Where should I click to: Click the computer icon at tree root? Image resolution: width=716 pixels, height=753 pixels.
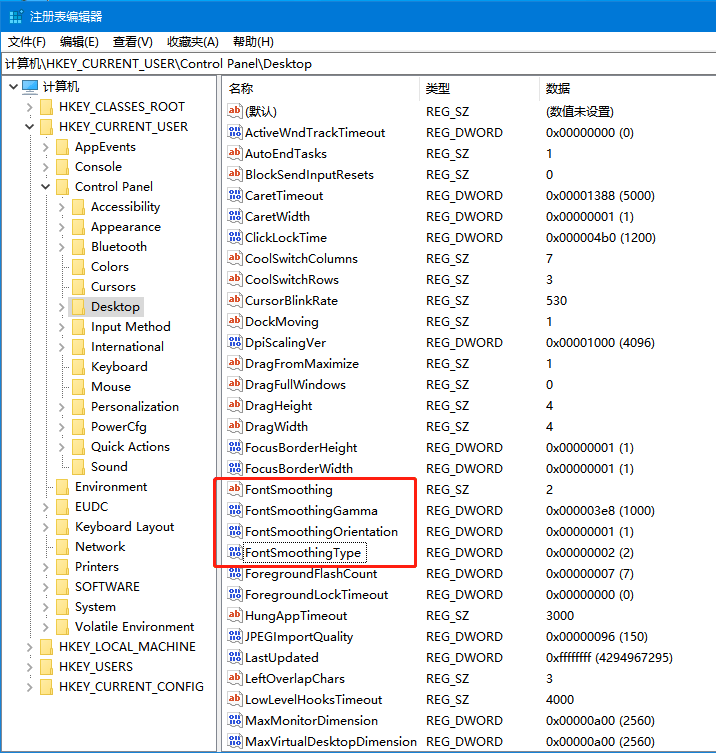pyautogui.click(x=30, y=87)
